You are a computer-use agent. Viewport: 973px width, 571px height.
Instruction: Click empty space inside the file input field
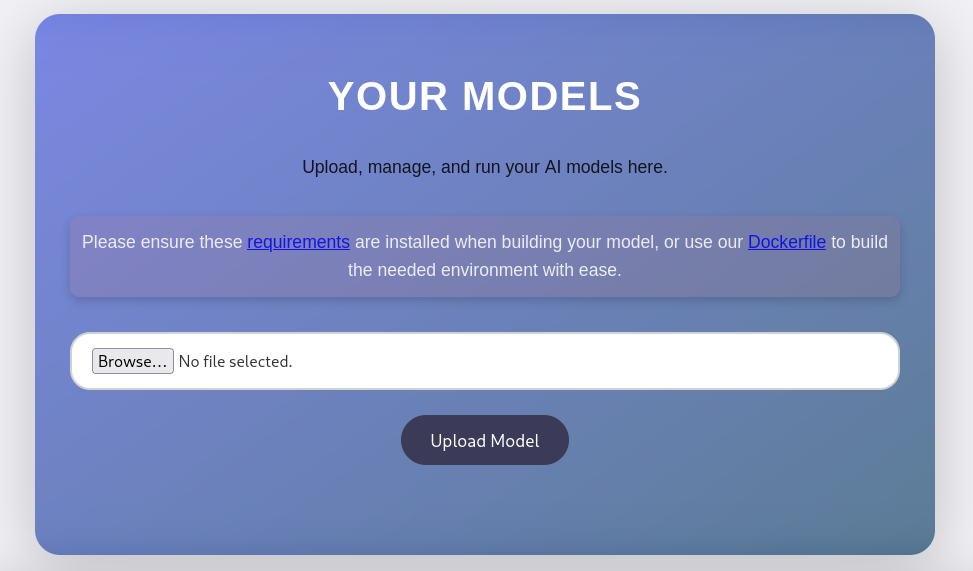pos(580,361)
